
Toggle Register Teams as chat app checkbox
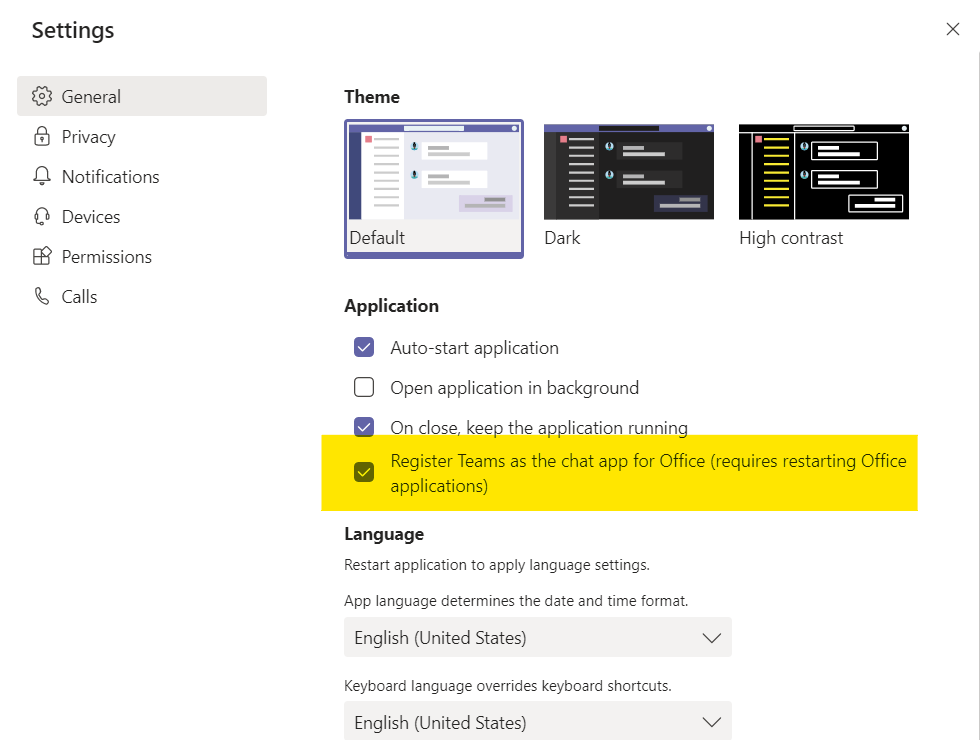[x=364, y=472]
